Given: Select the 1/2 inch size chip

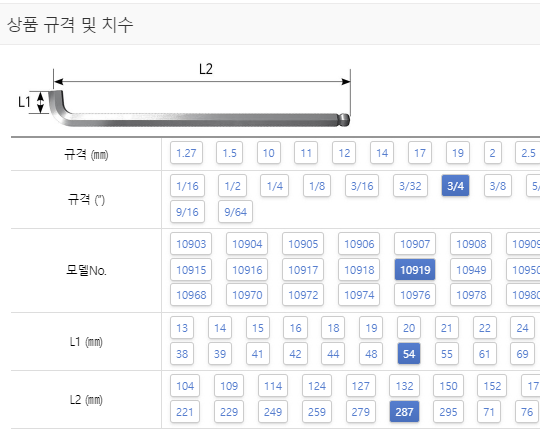Looking at the screenshot, I should (x=232, y=186).
